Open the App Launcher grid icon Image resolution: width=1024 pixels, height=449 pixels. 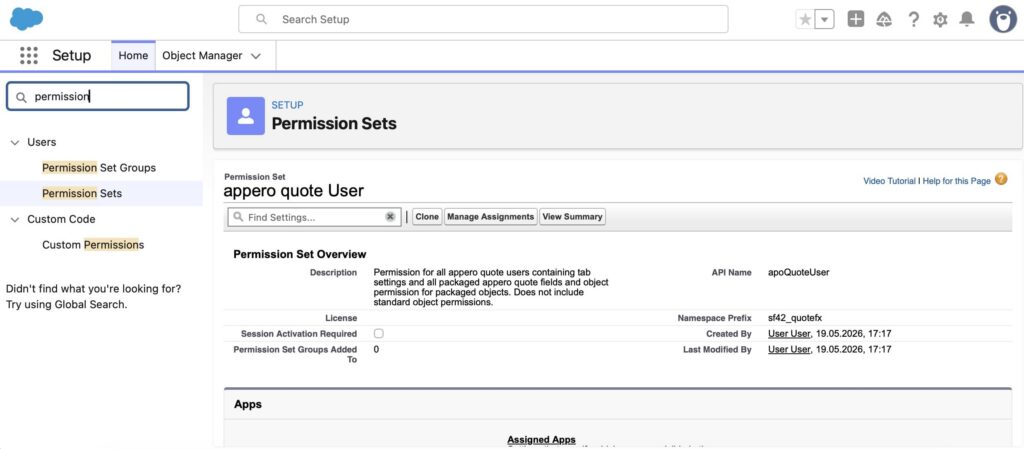pyautogui.click(x=29, y=55)
